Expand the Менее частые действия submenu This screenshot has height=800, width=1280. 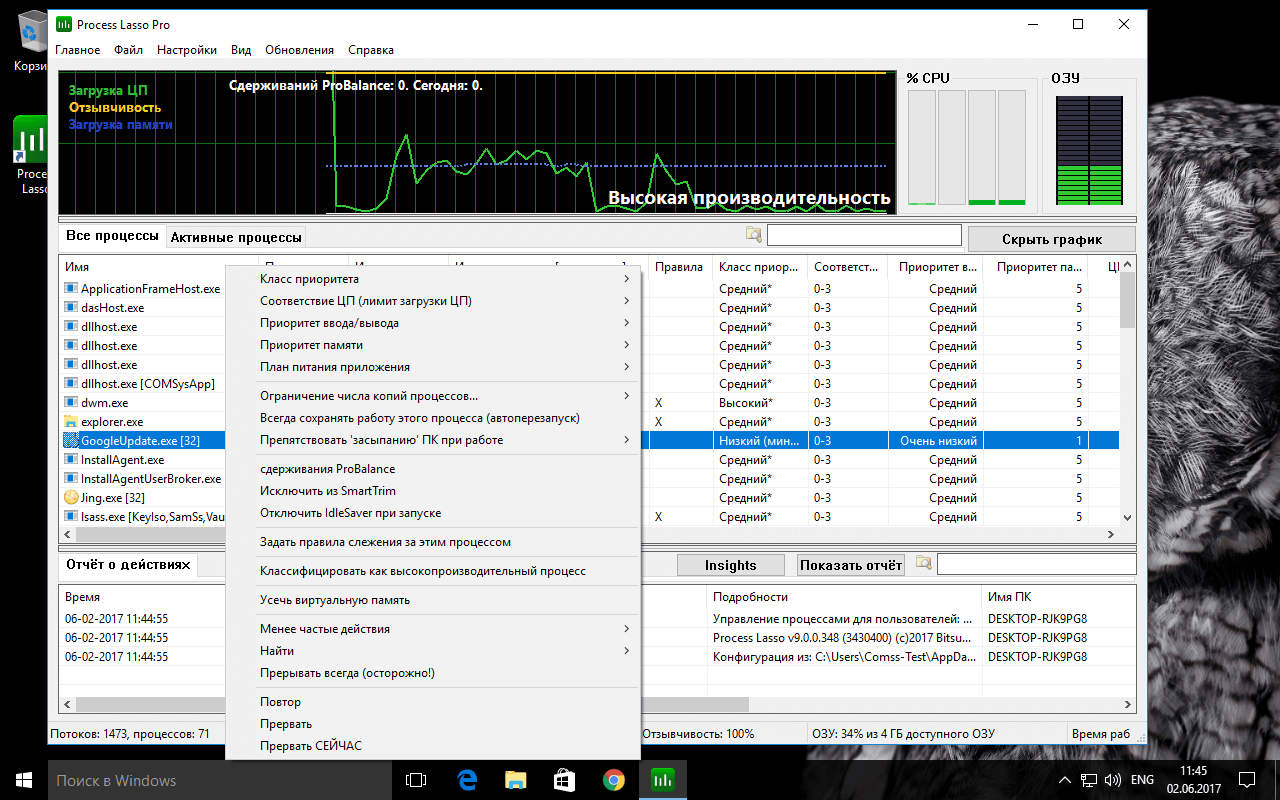pyautogui.click(x=433, y=629)
